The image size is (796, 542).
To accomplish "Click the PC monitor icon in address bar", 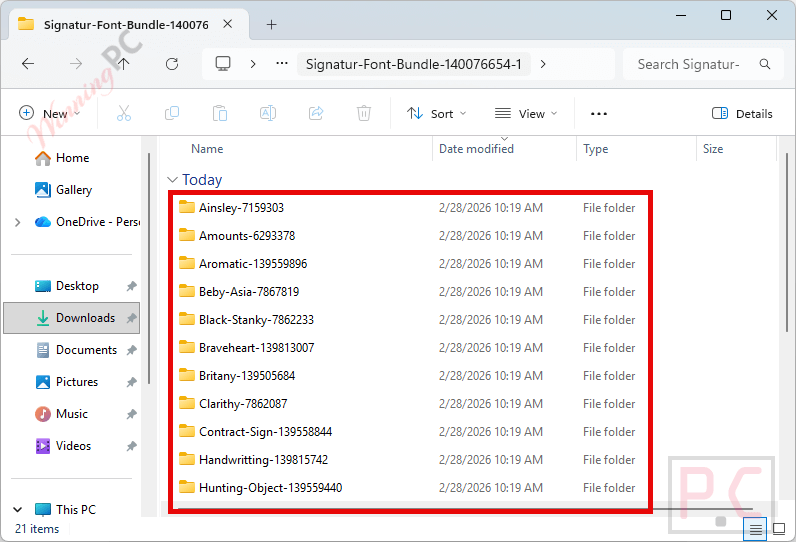I will click(x=223, y=64).
